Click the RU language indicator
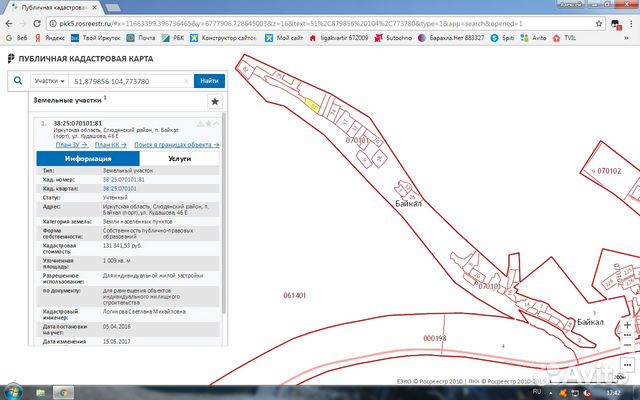This screenshot has height=400, width=640. pyautogui.click(x=537, y=392)
